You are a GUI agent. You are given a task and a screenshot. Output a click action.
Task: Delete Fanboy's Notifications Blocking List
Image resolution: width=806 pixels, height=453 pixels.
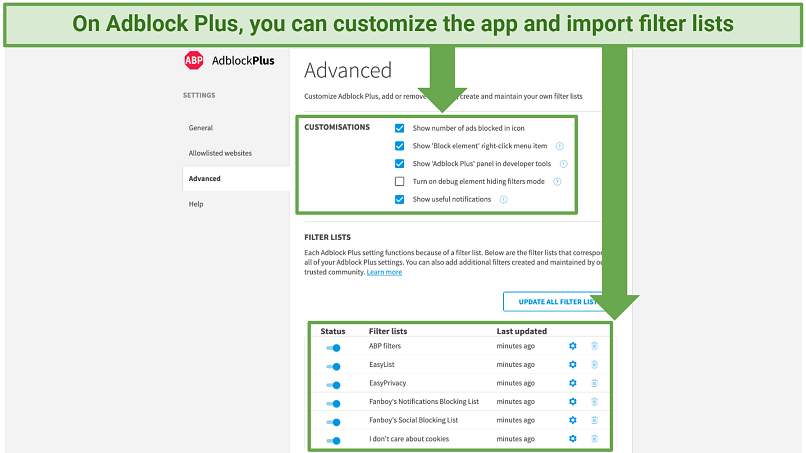pyautogui.click(x=594, y=402)
